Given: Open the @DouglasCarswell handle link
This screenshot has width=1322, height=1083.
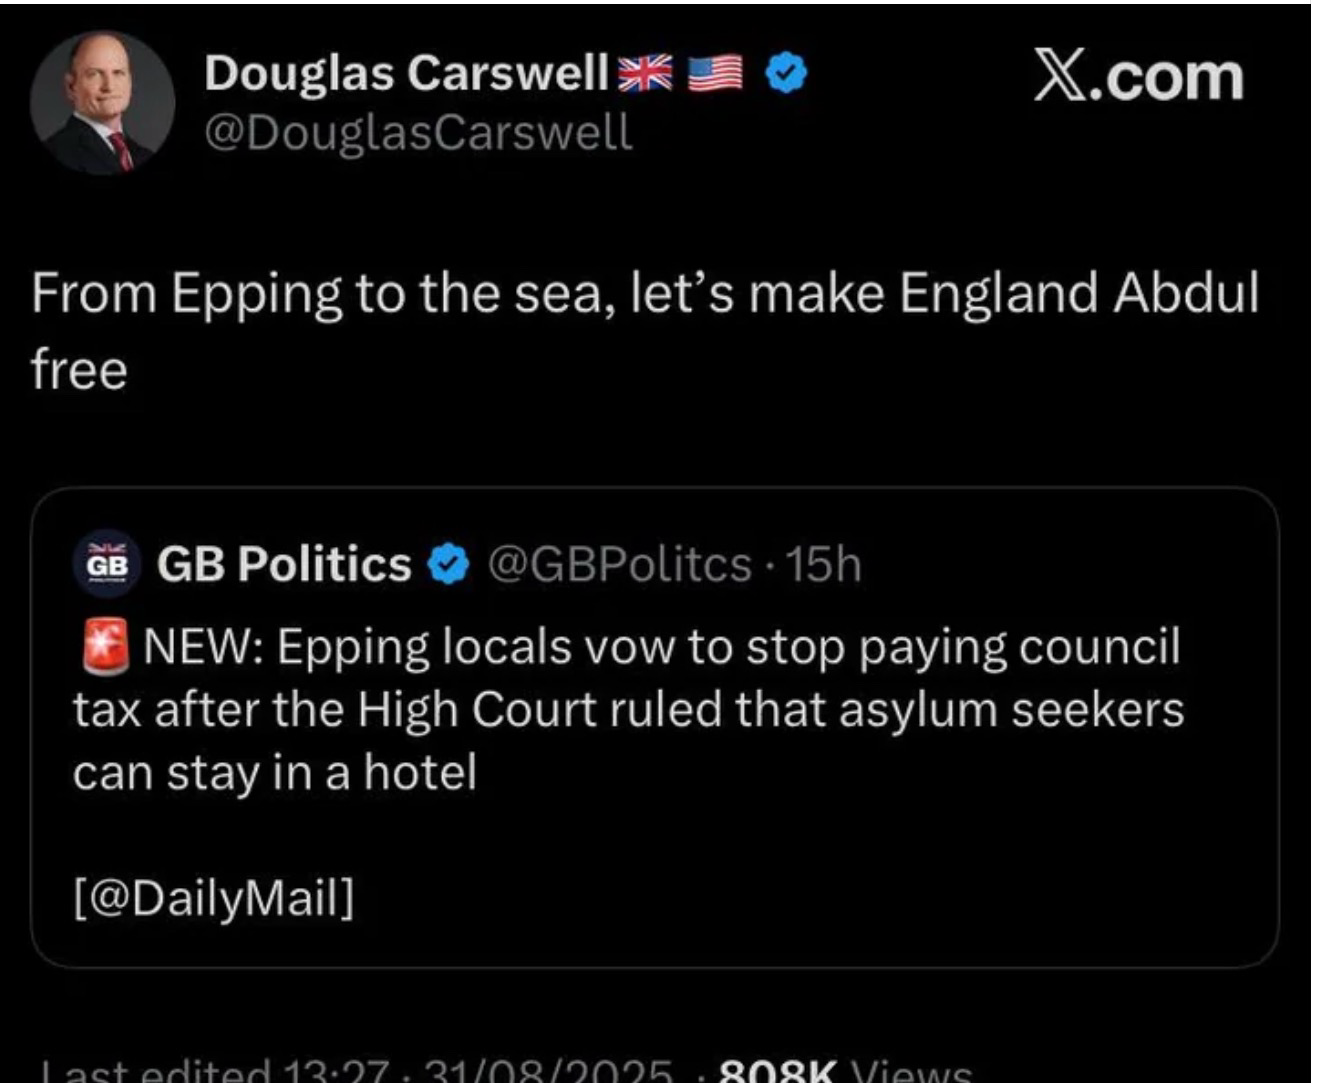Looking at the screenshot, I should [418, 132].
